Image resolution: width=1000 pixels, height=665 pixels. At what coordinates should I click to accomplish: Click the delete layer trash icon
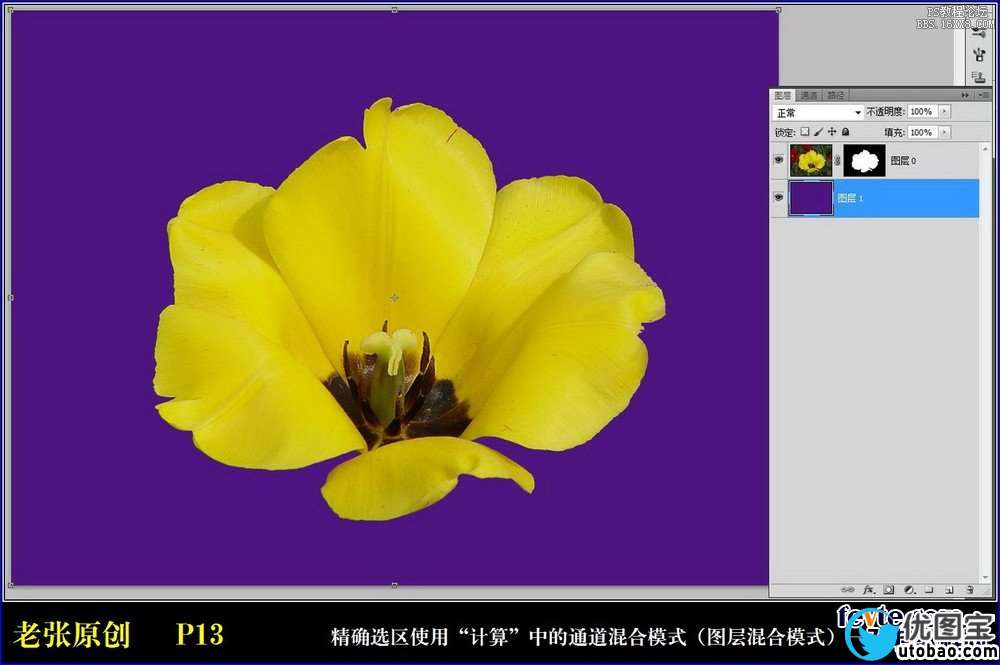pyautogui.click(x=969, y=590)
